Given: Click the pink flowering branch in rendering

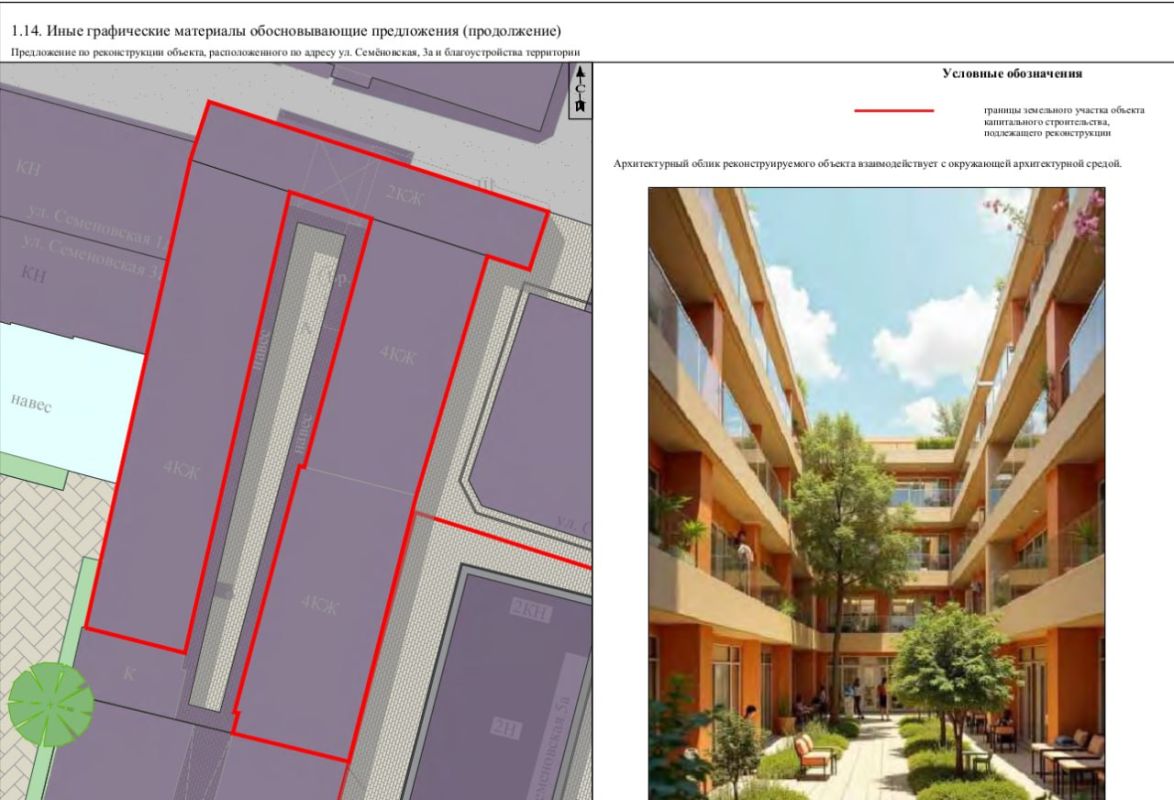Looking at the screenshot, I should pyautogui.click(x=1063, y=217).
